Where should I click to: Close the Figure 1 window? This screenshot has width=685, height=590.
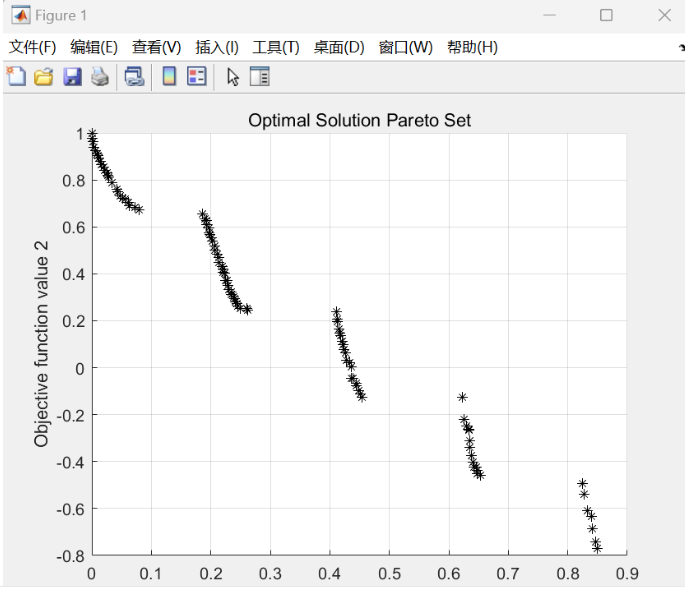pyautogui.click(x=664, y=15)
